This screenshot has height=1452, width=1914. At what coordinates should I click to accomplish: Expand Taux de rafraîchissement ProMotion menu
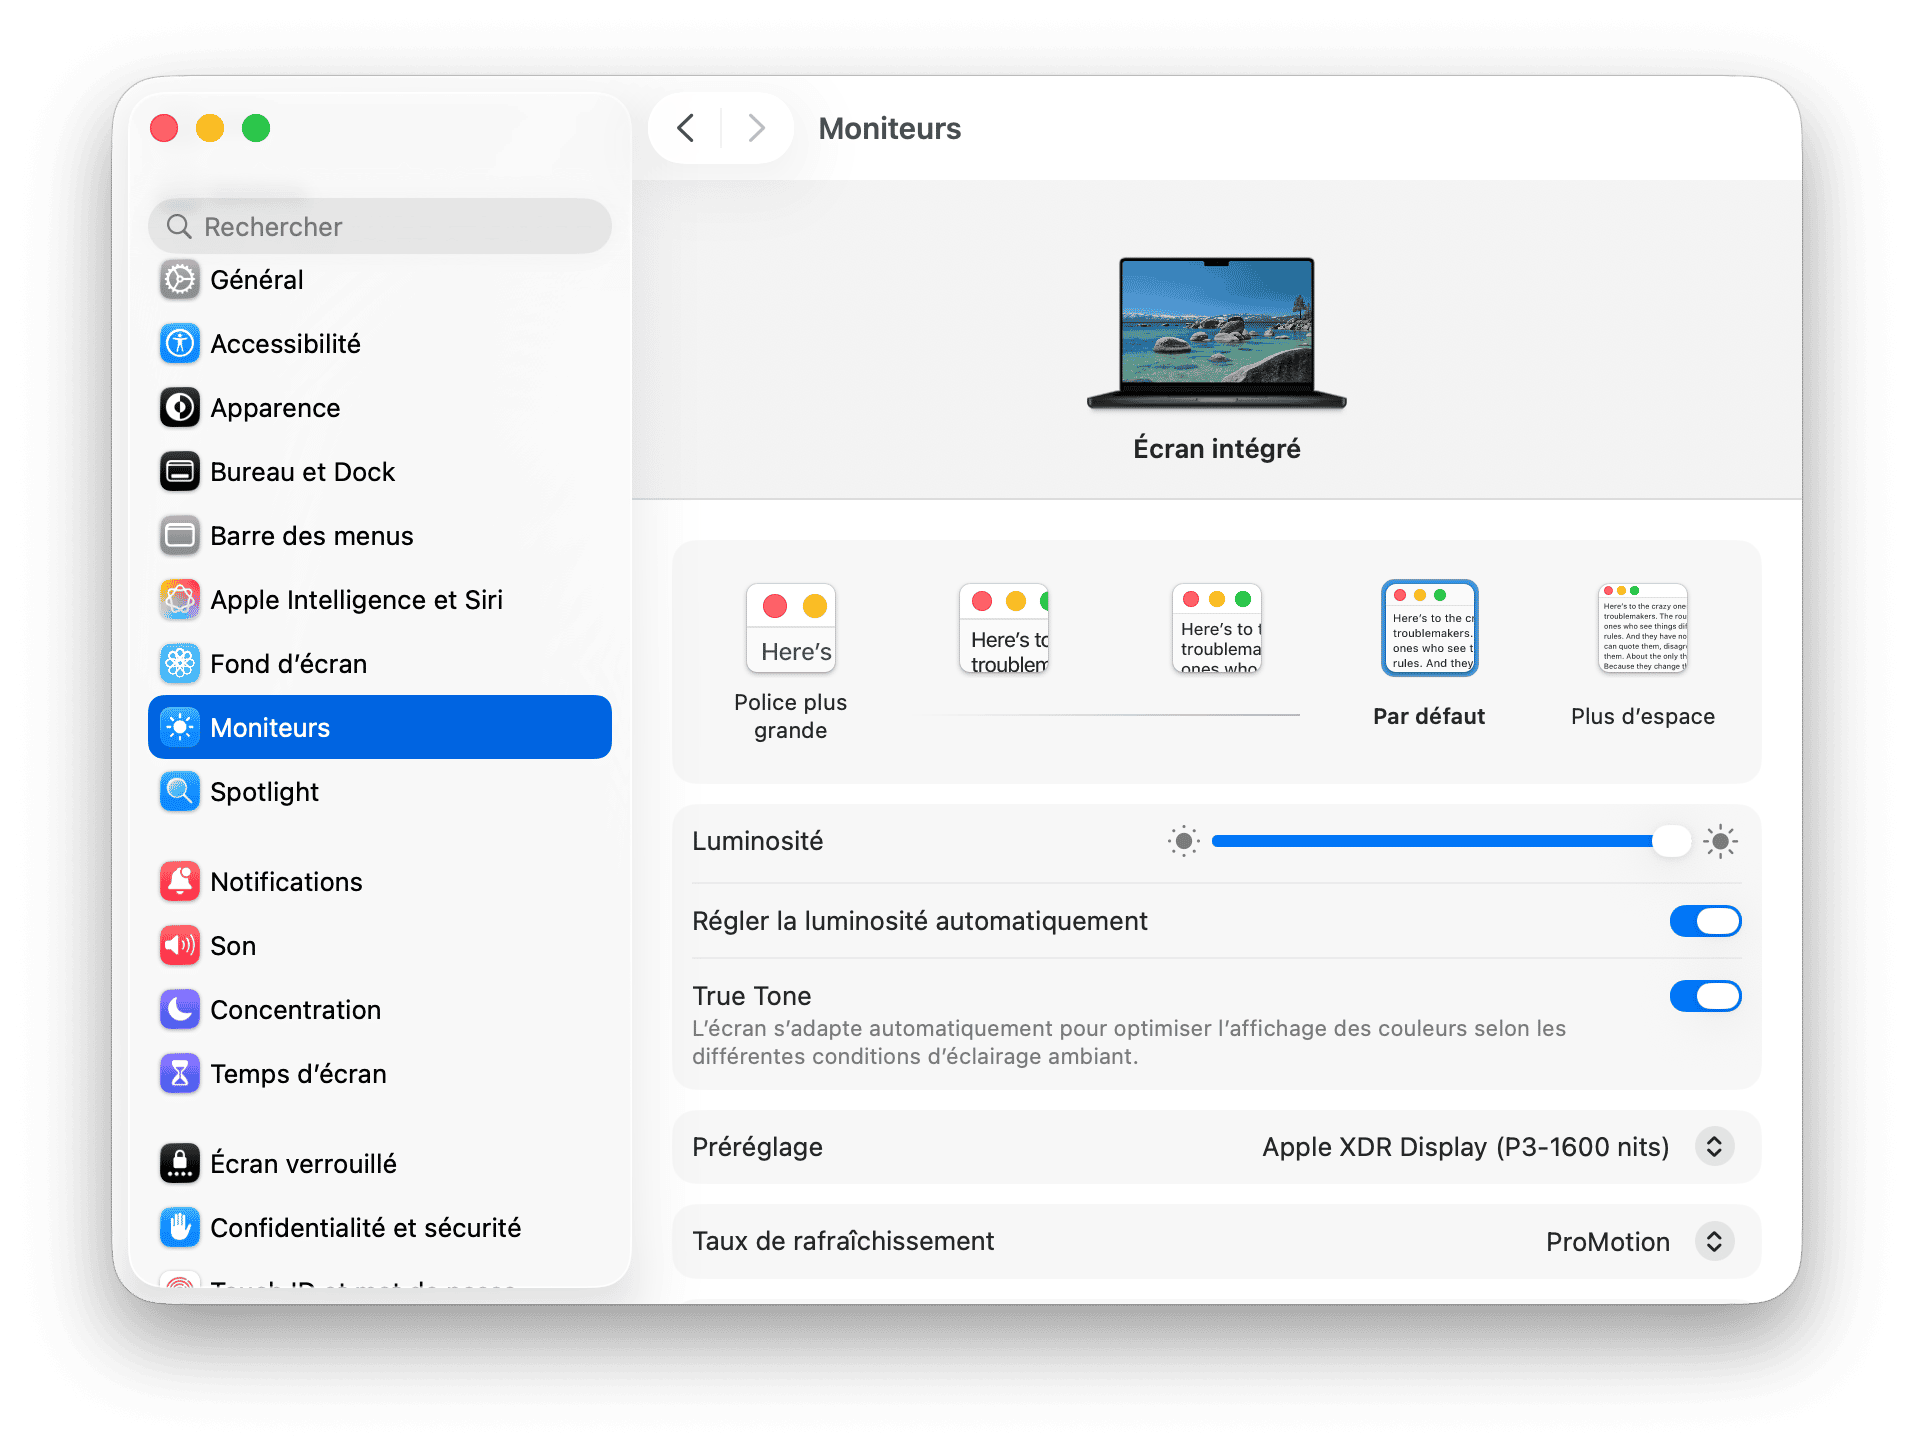(x=1713, y=1241)
